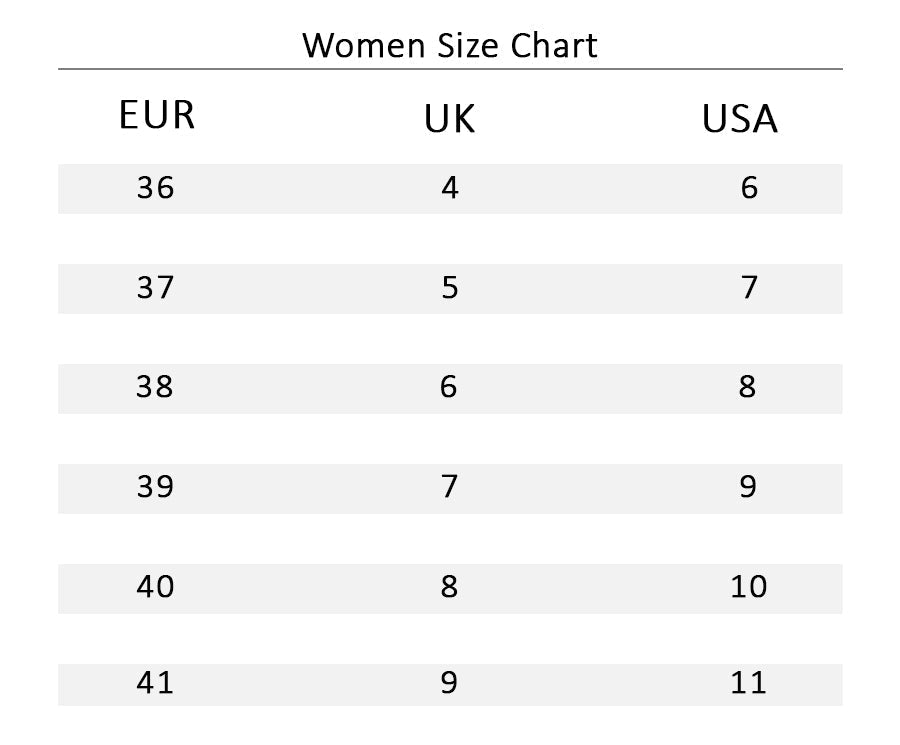Select the USA column header

pos(739,119)
